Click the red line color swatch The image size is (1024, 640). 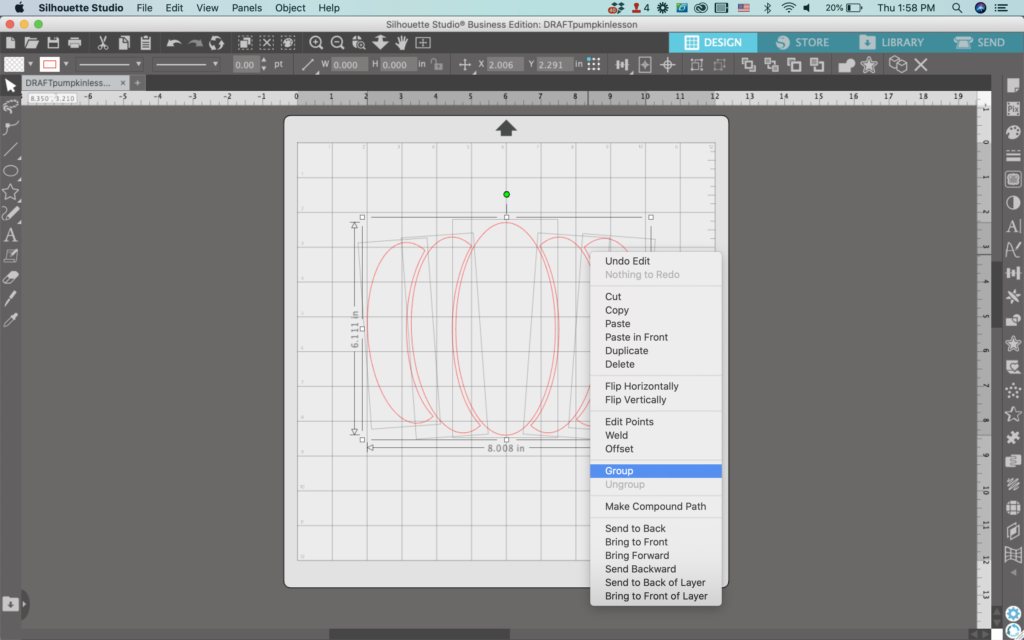50,64
